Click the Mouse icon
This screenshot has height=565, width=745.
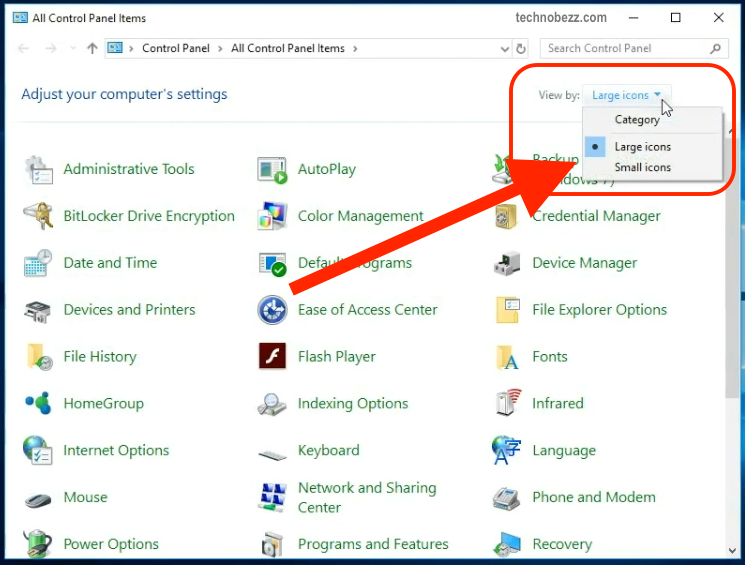click(38, 500)
